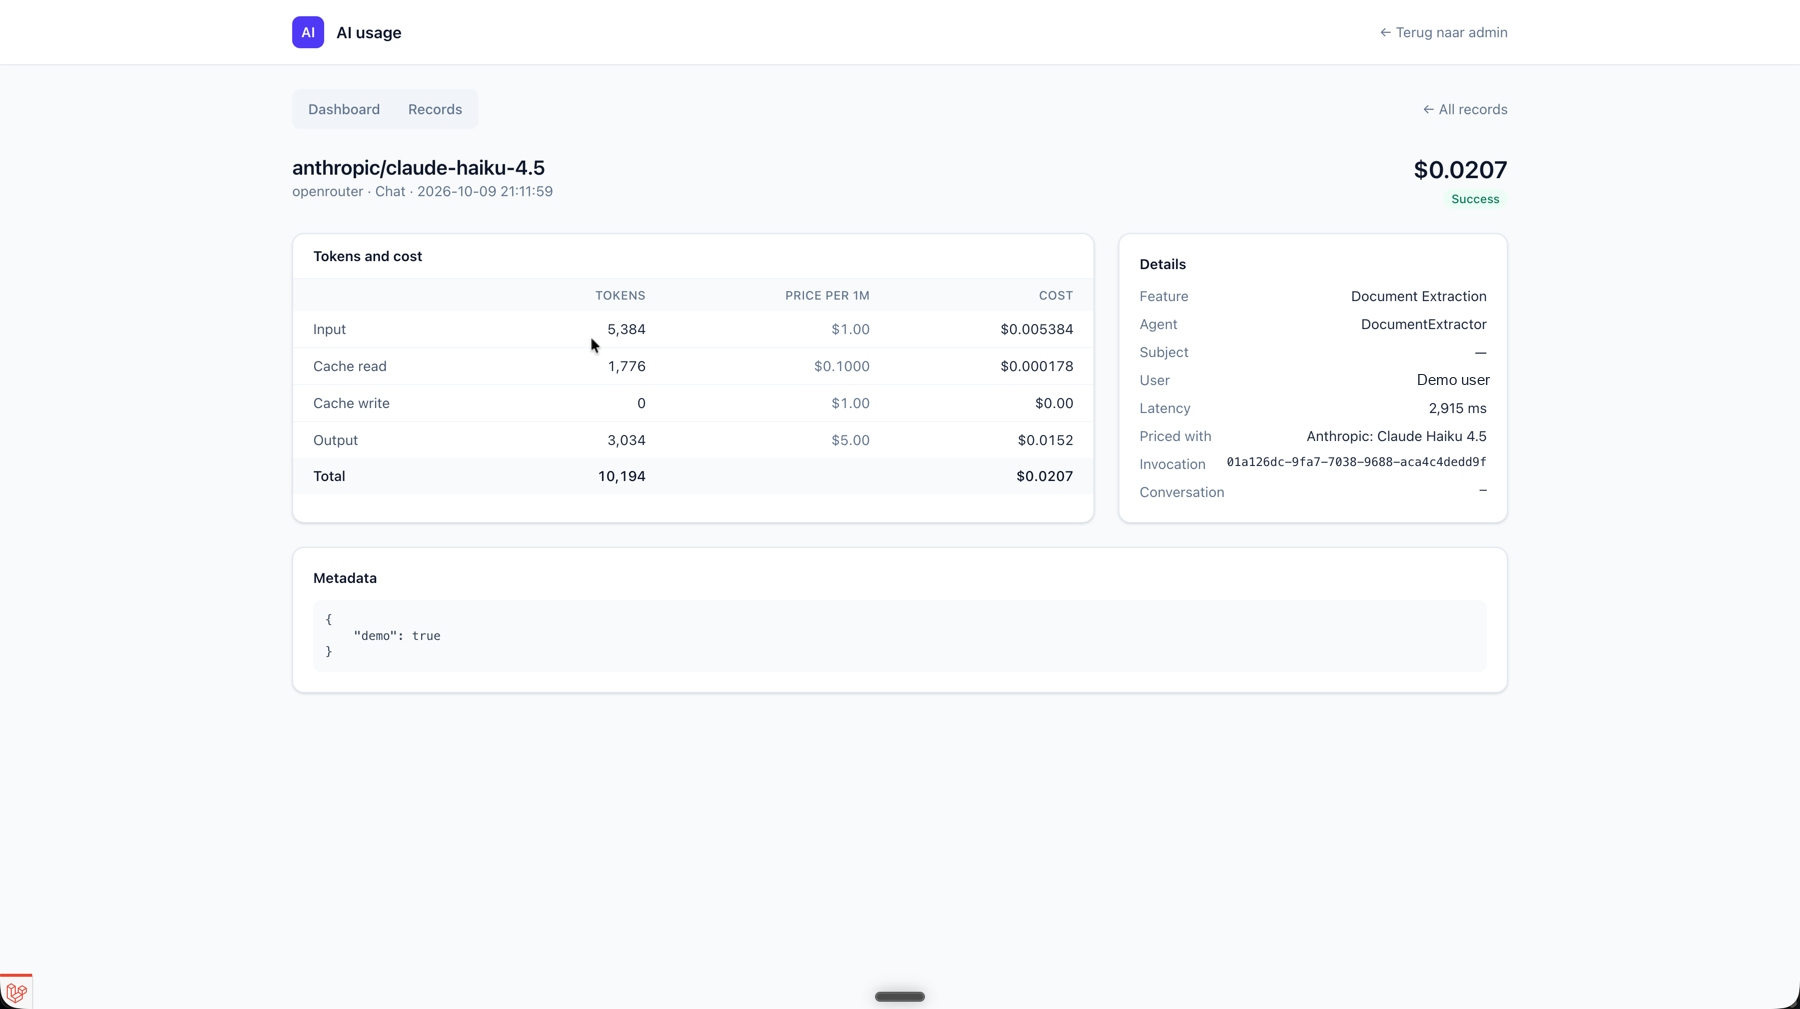This screenshot has height=1009, width=1800.
Task: Click the Latency value 2,915 ms
Action: click(x=1457, y=408)
